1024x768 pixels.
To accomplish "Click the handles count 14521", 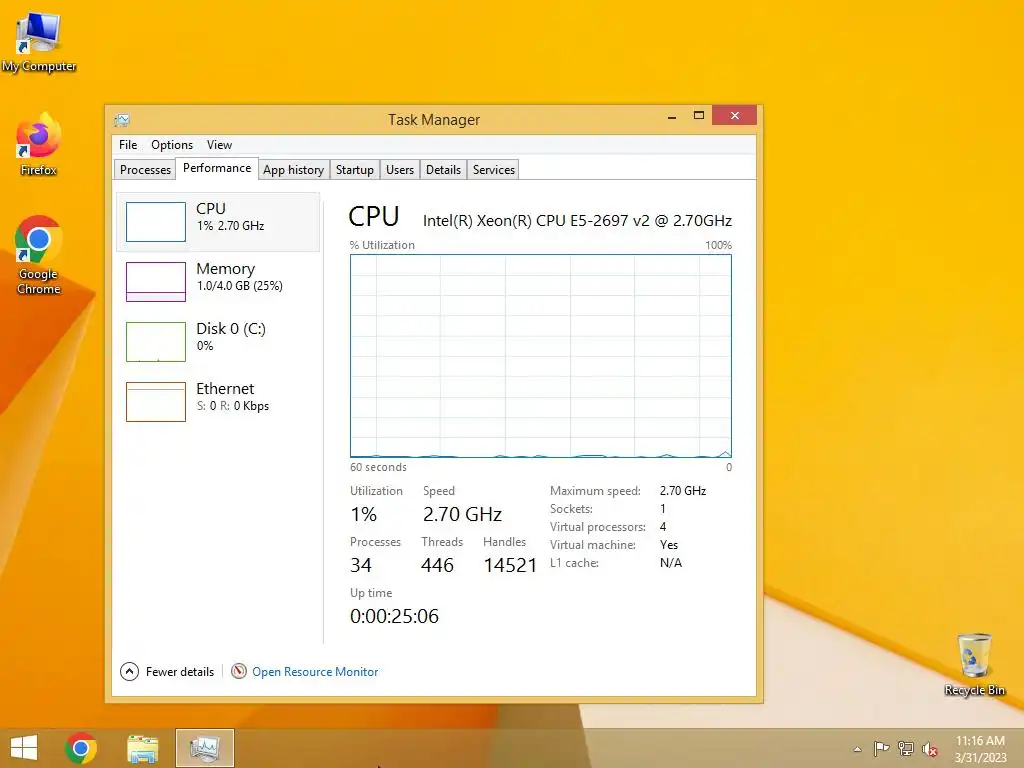I will pyautogui.click(x=510, y=566).
